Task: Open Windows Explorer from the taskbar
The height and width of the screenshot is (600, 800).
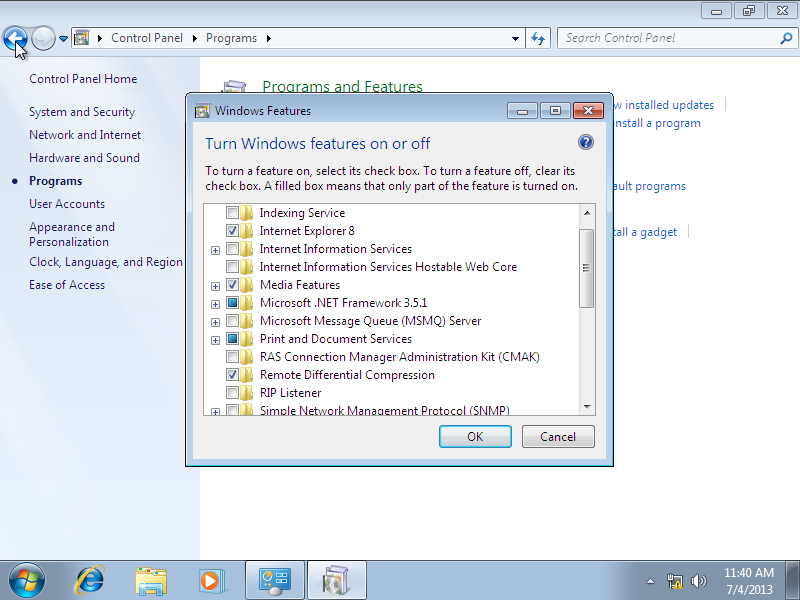Action: point(150,580)
